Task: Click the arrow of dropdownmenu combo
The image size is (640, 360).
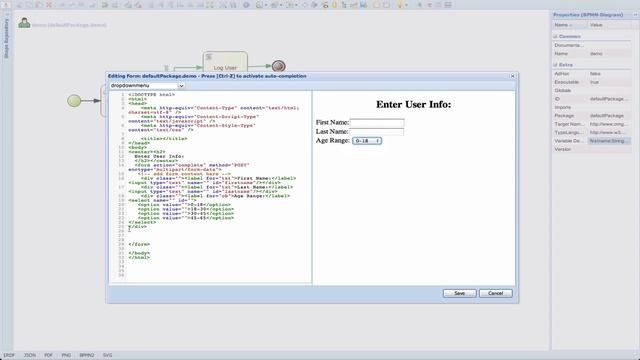Action: pyautogui.click(x=181, y=86)
